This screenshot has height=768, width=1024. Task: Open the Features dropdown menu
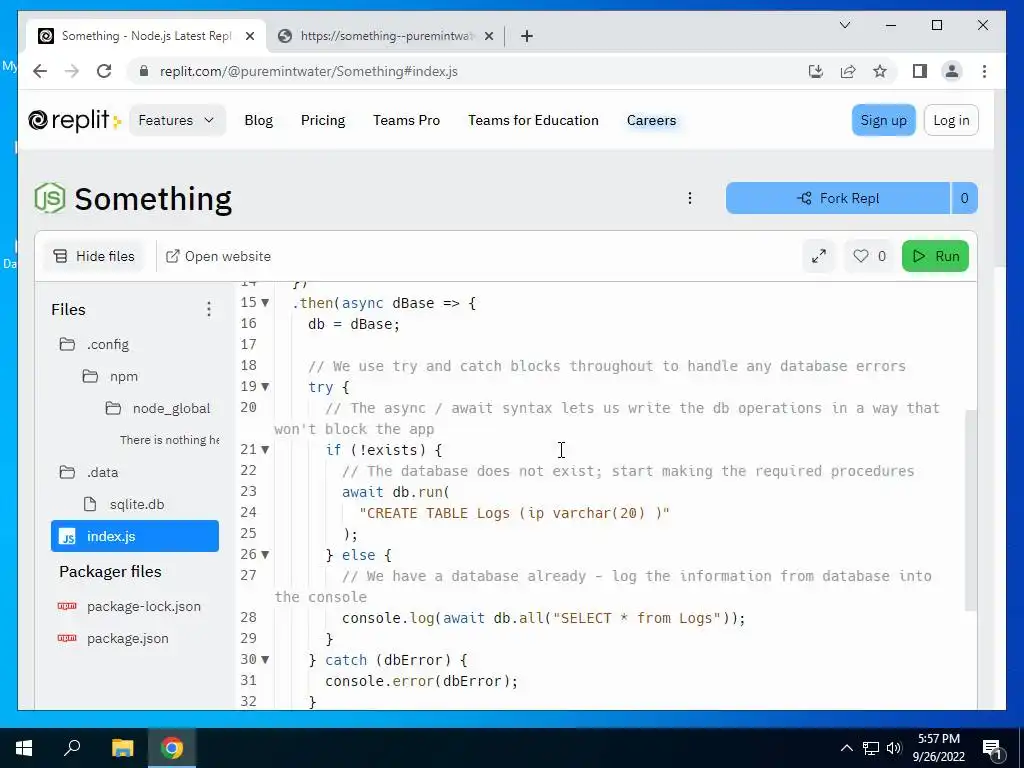coord(177,120)
